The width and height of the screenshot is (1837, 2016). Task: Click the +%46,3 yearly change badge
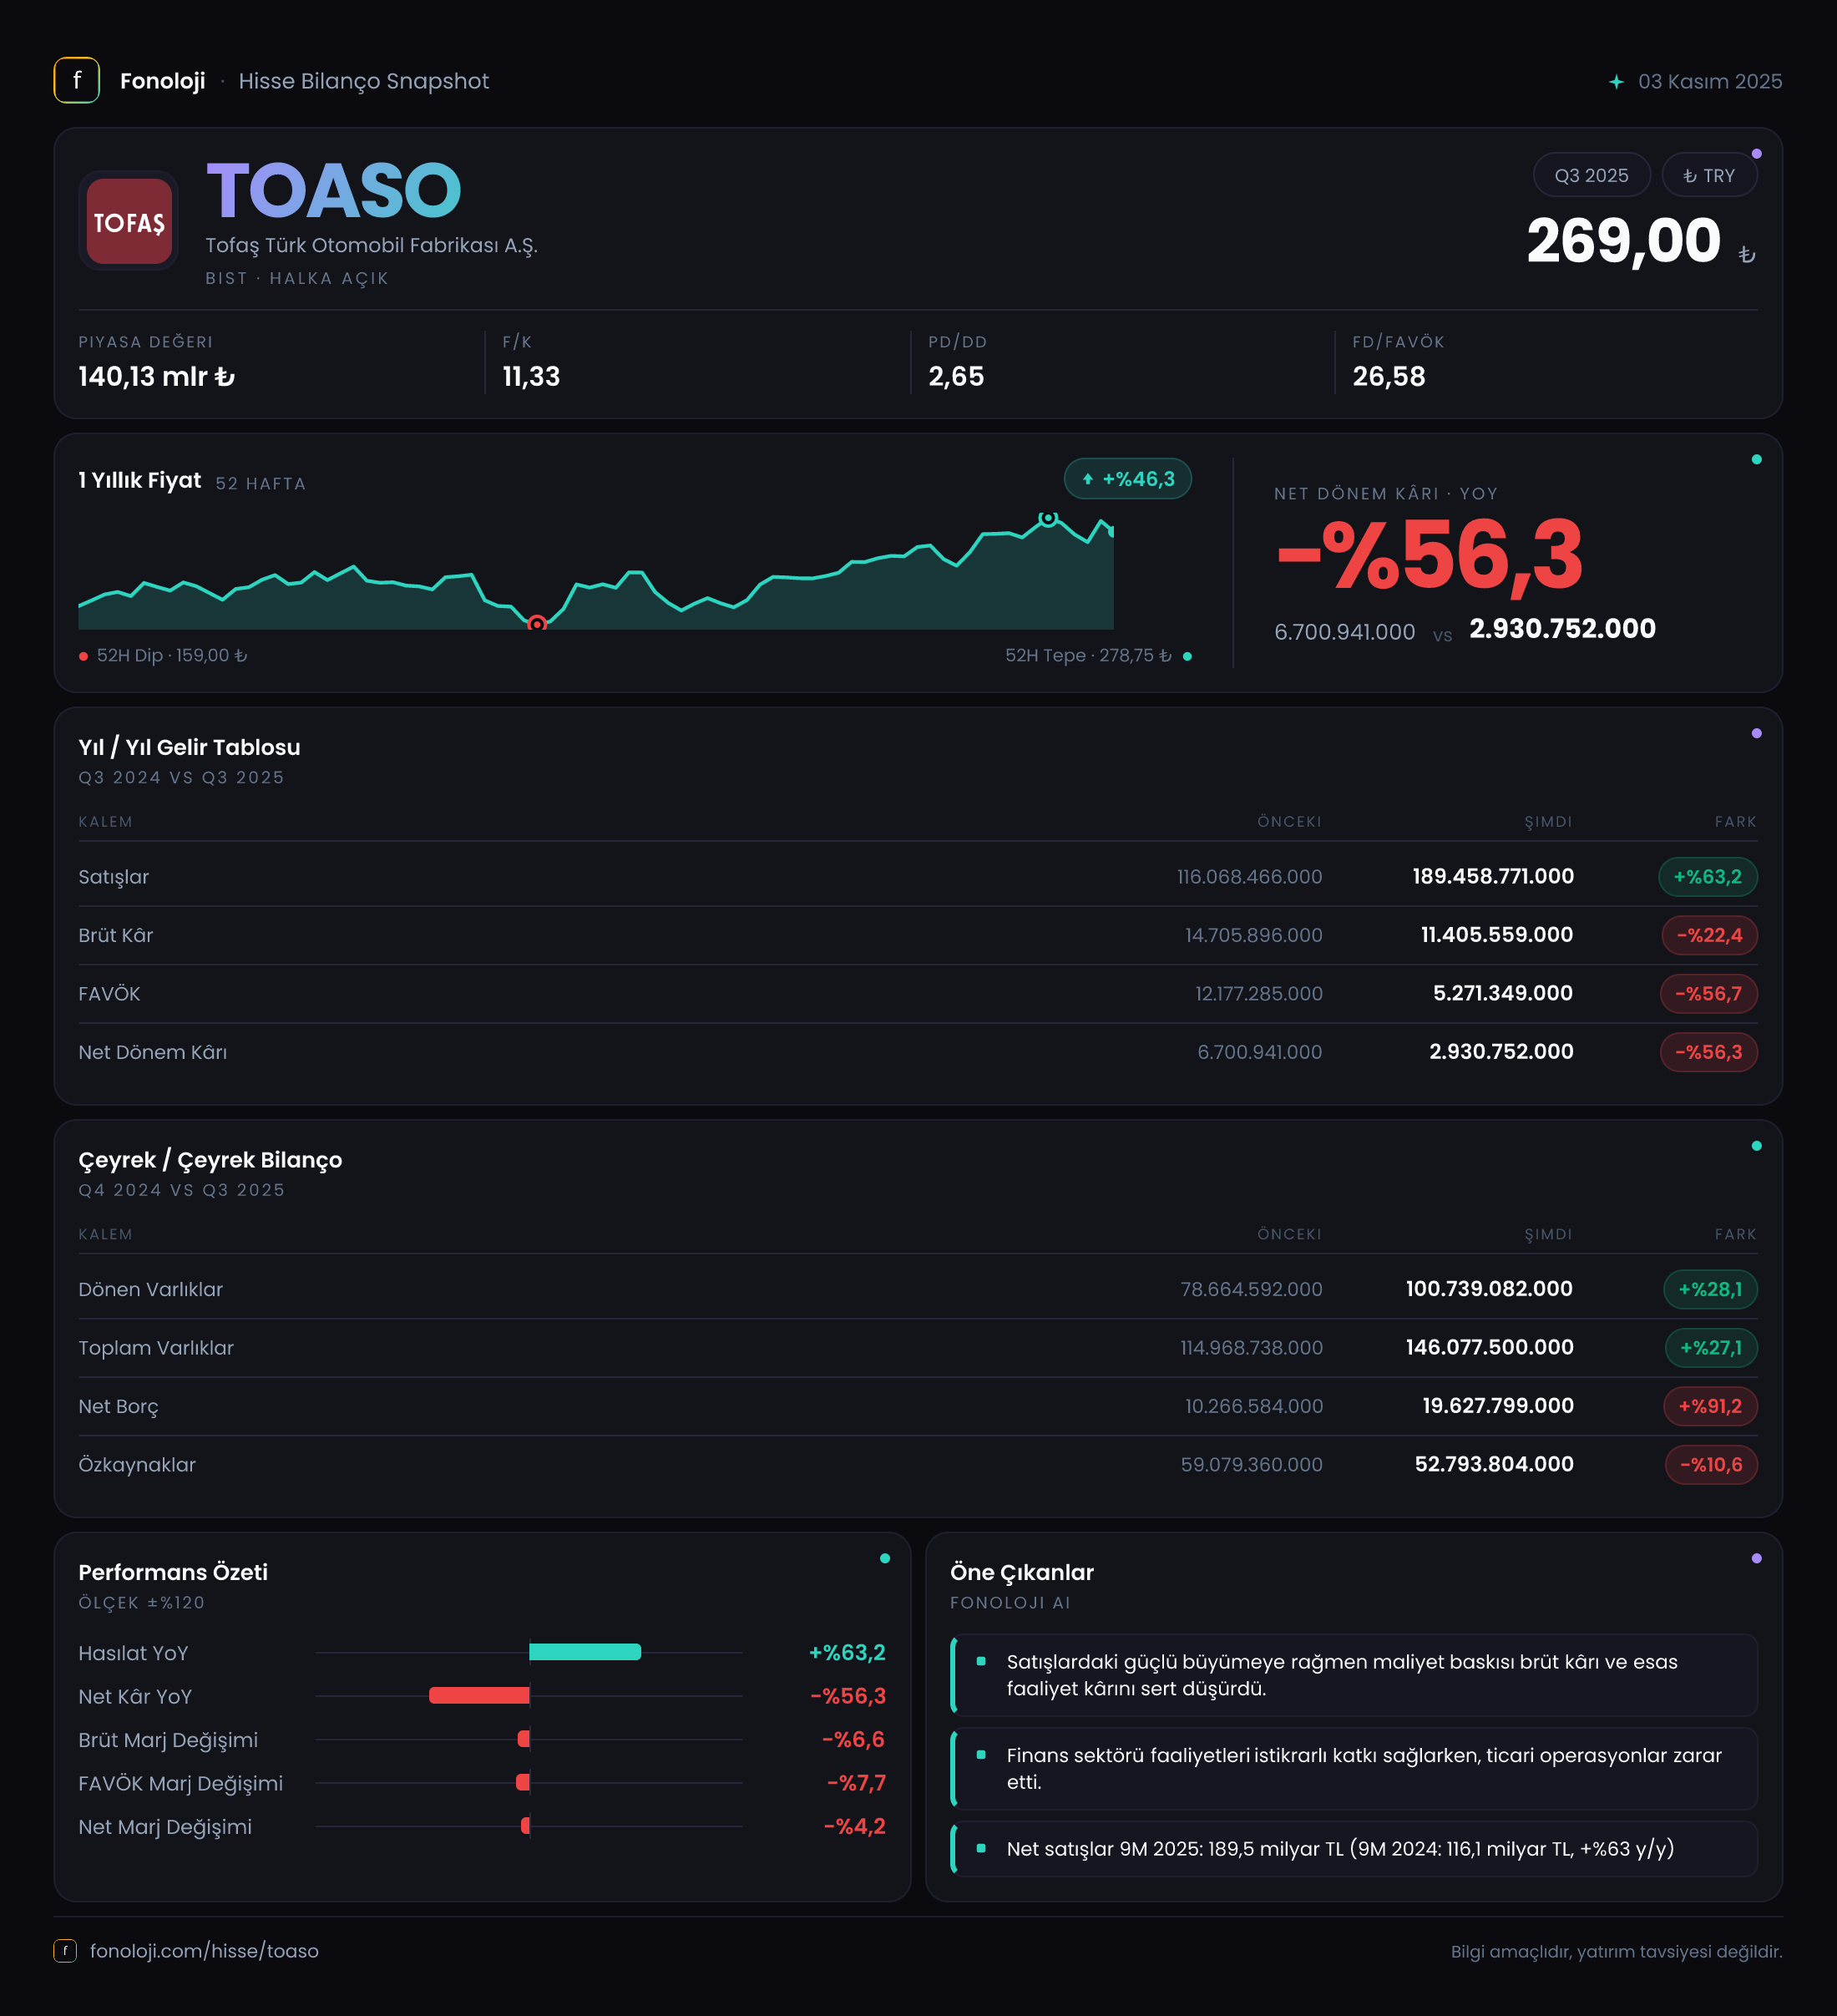[1128, 479]
